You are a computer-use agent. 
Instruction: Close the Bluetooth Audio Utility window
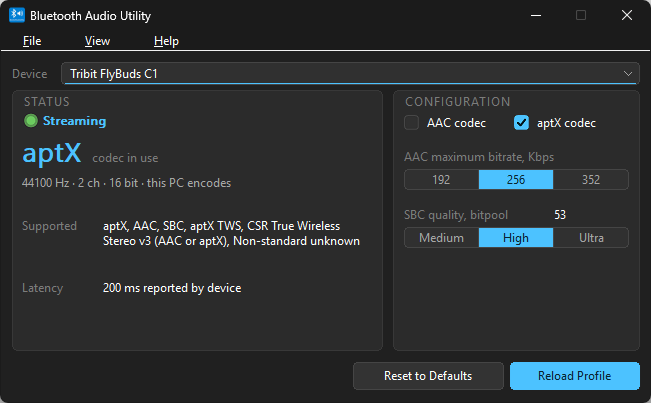[627, 15]
